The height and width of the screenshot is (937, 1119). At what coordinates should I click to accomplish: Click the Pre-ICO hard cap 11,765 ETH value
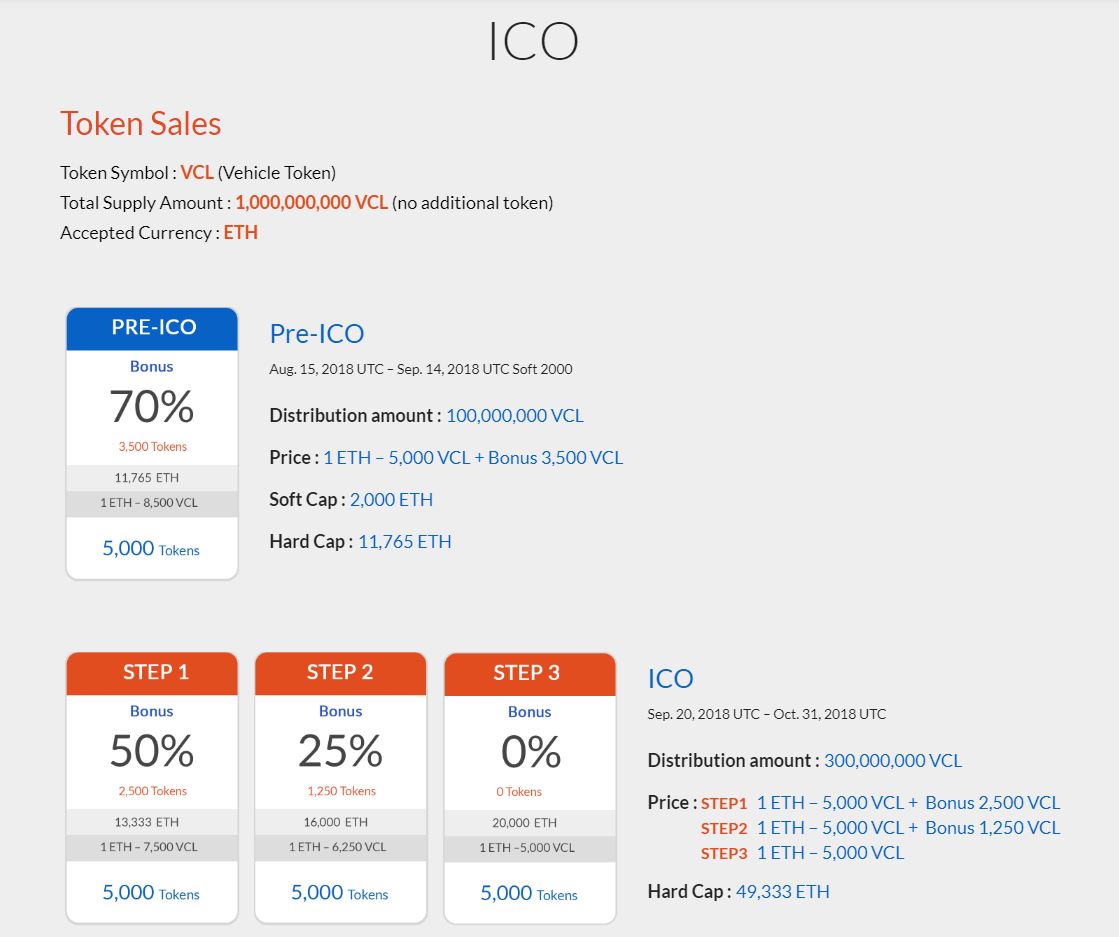404,542
